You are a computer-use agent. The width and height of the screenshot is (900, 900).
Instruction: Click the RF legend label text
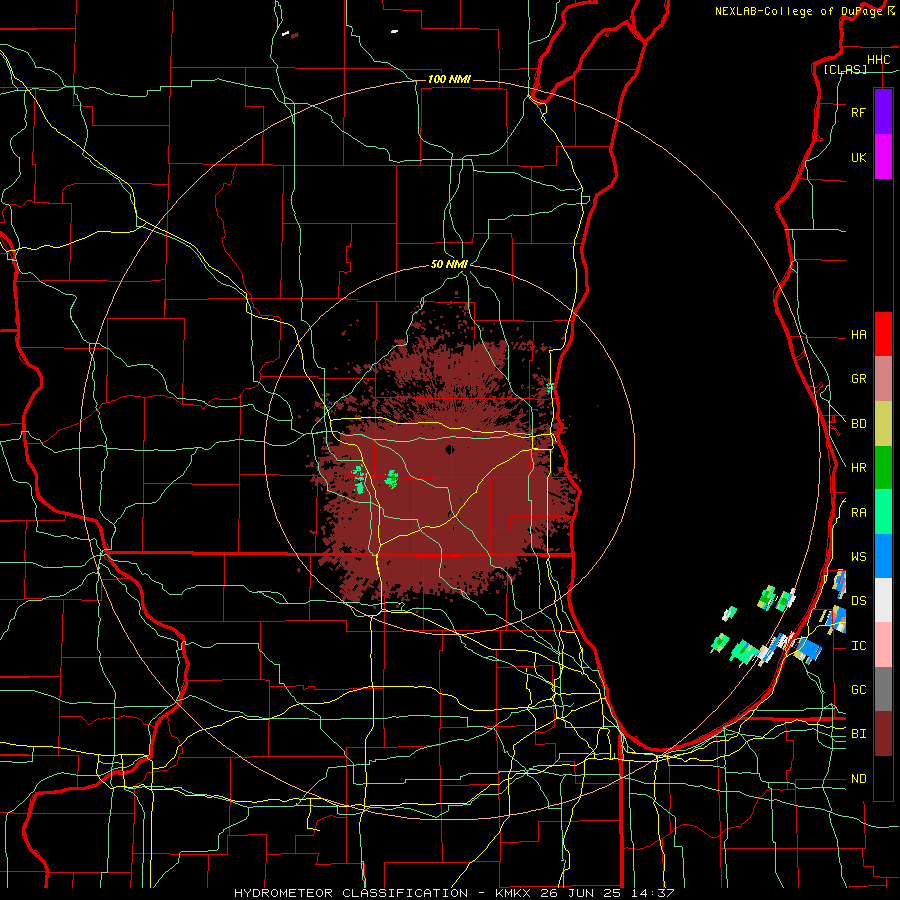click(858, 112)
